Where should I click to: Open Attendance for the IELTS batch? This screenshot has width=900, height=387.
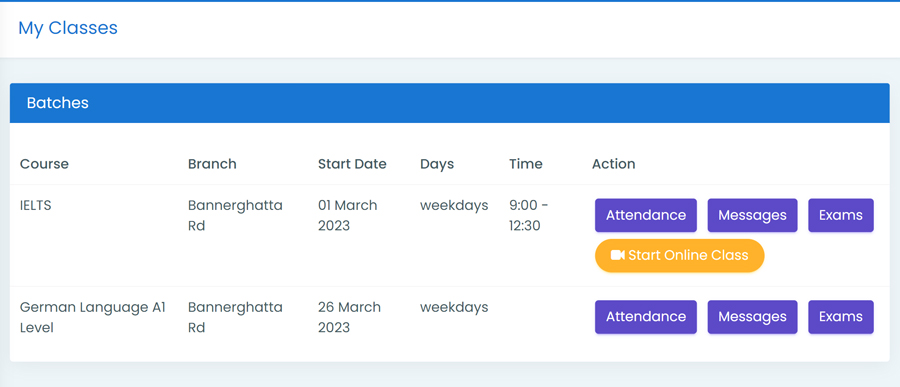click(646, 215)
